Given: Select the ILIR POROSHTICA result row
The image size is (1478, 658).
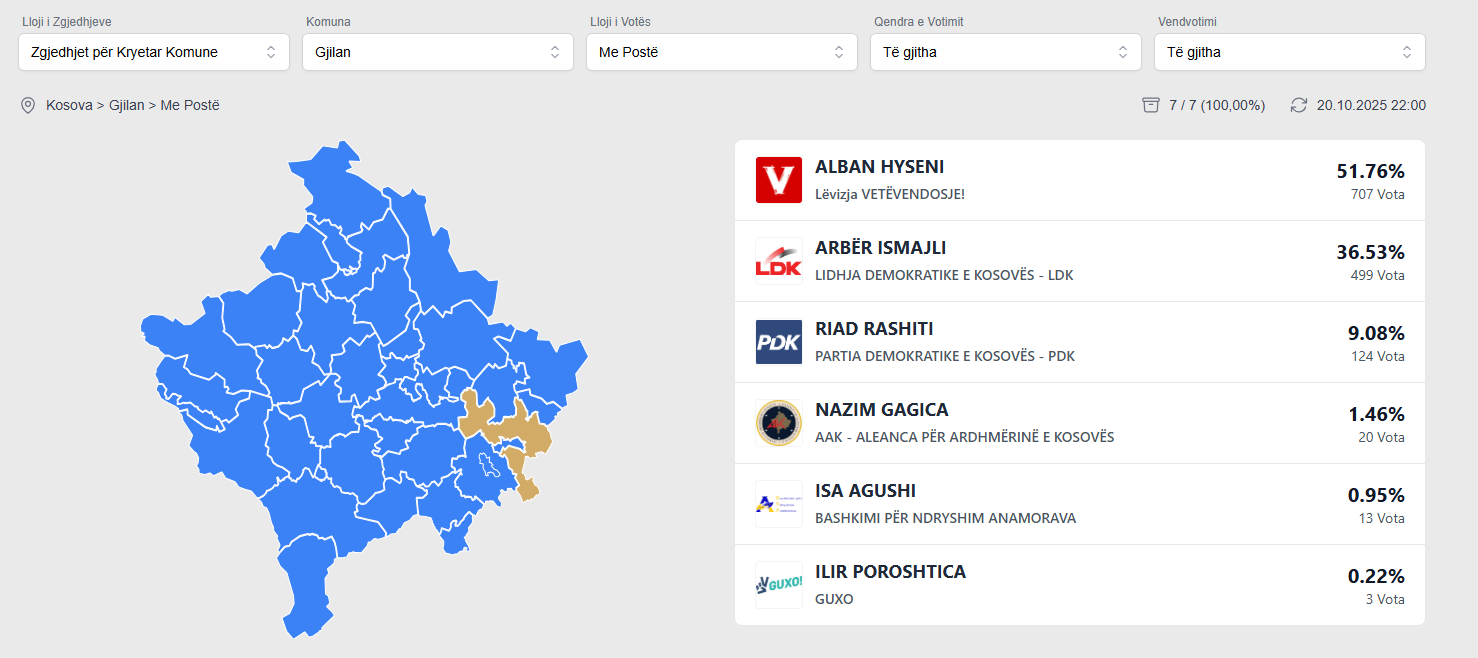Looking at the screenshot, I should click(1080, 585).
